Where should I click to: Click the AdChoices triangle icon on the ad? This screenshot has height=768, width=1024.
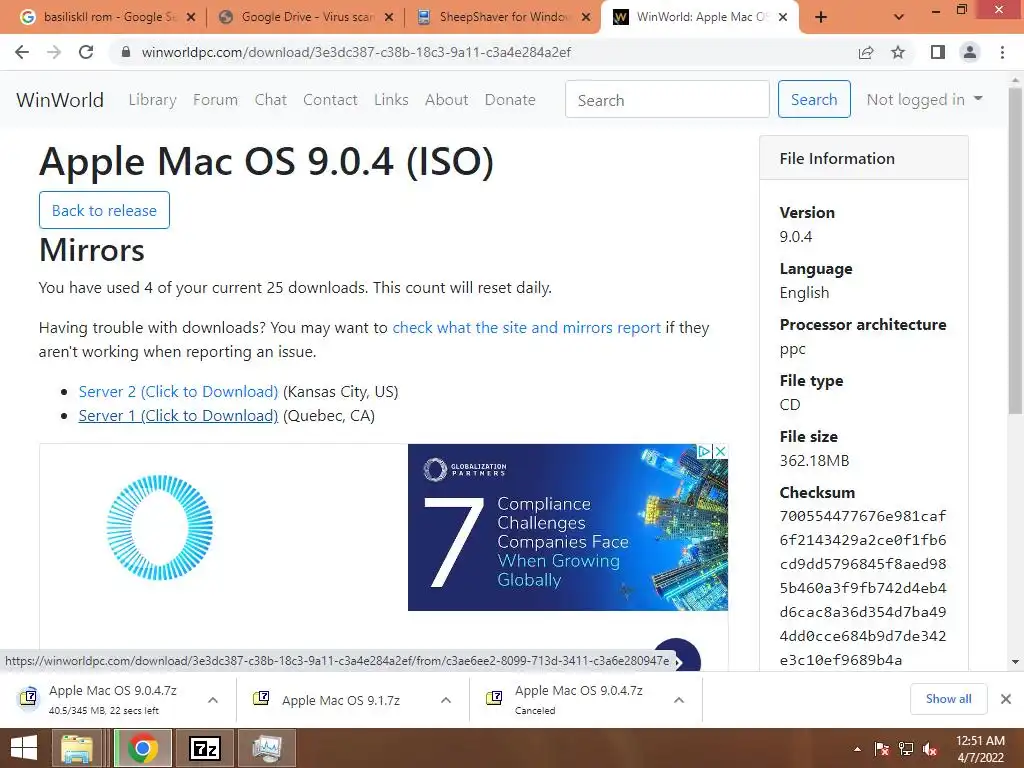coord(704,451)
